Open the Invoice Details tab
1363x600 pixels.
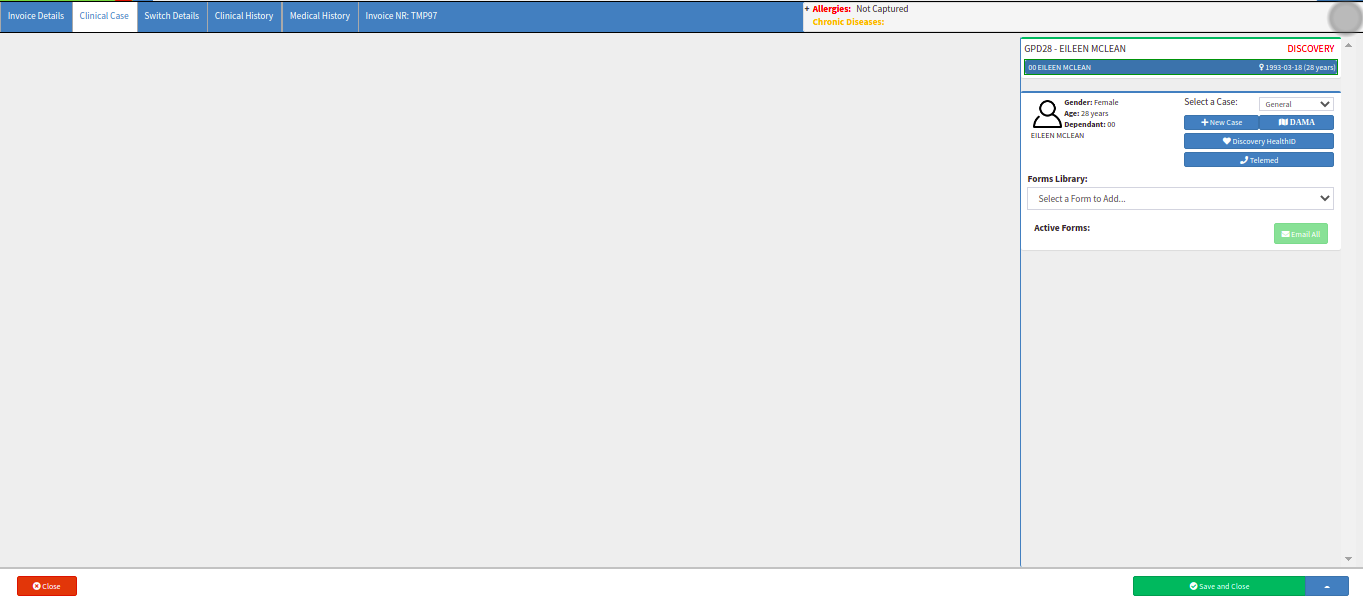click(36, 16)
